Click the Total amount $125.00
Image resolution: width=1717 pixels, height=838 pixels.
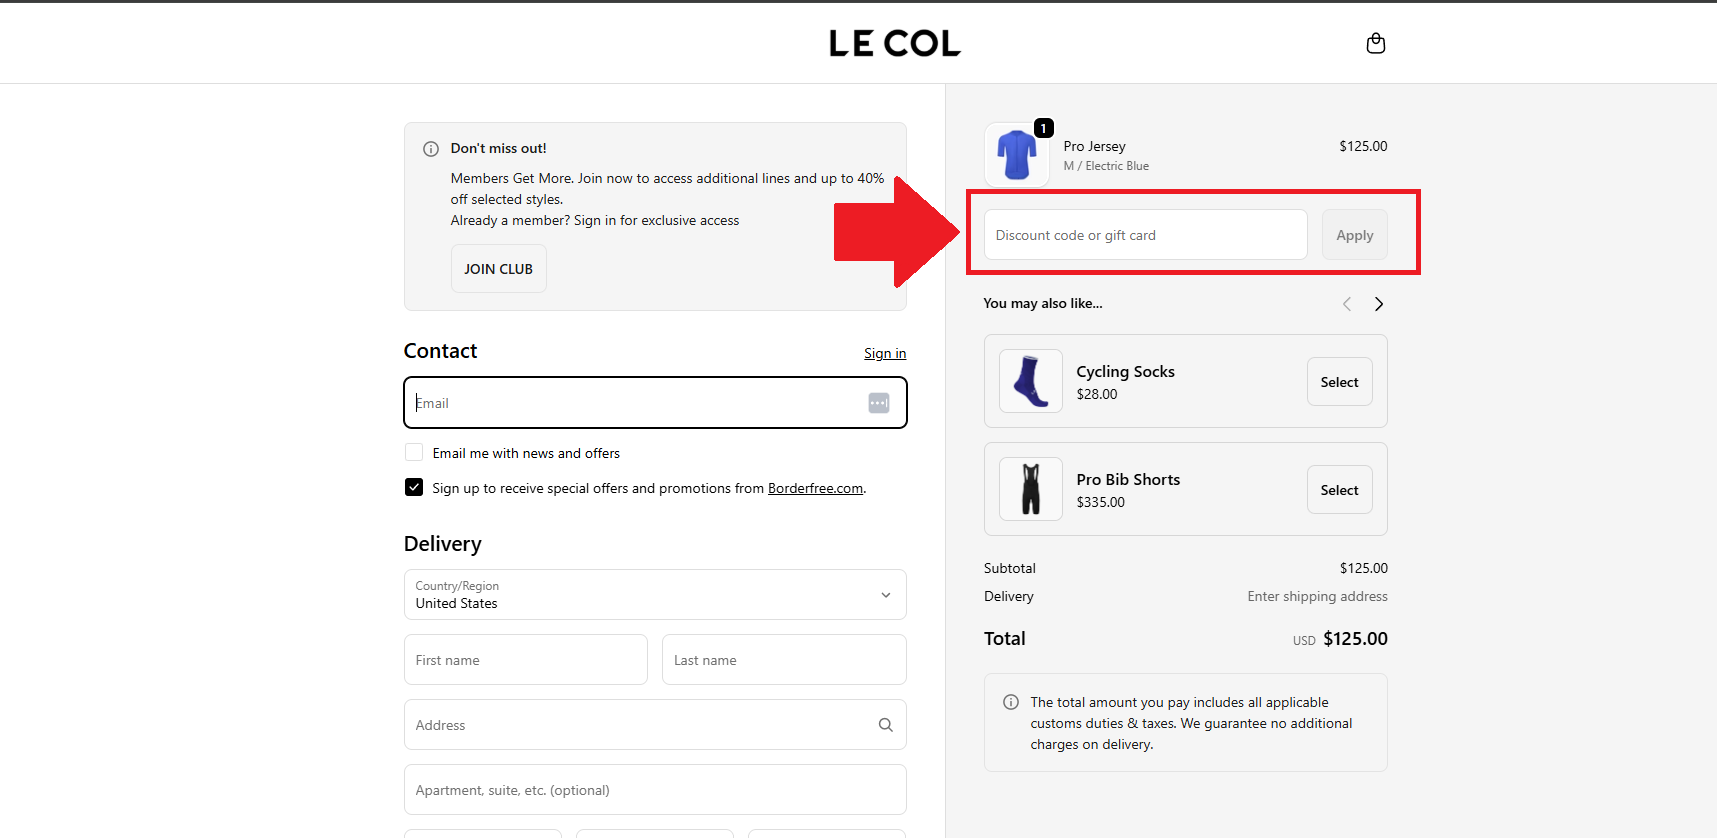point(1355,639)
